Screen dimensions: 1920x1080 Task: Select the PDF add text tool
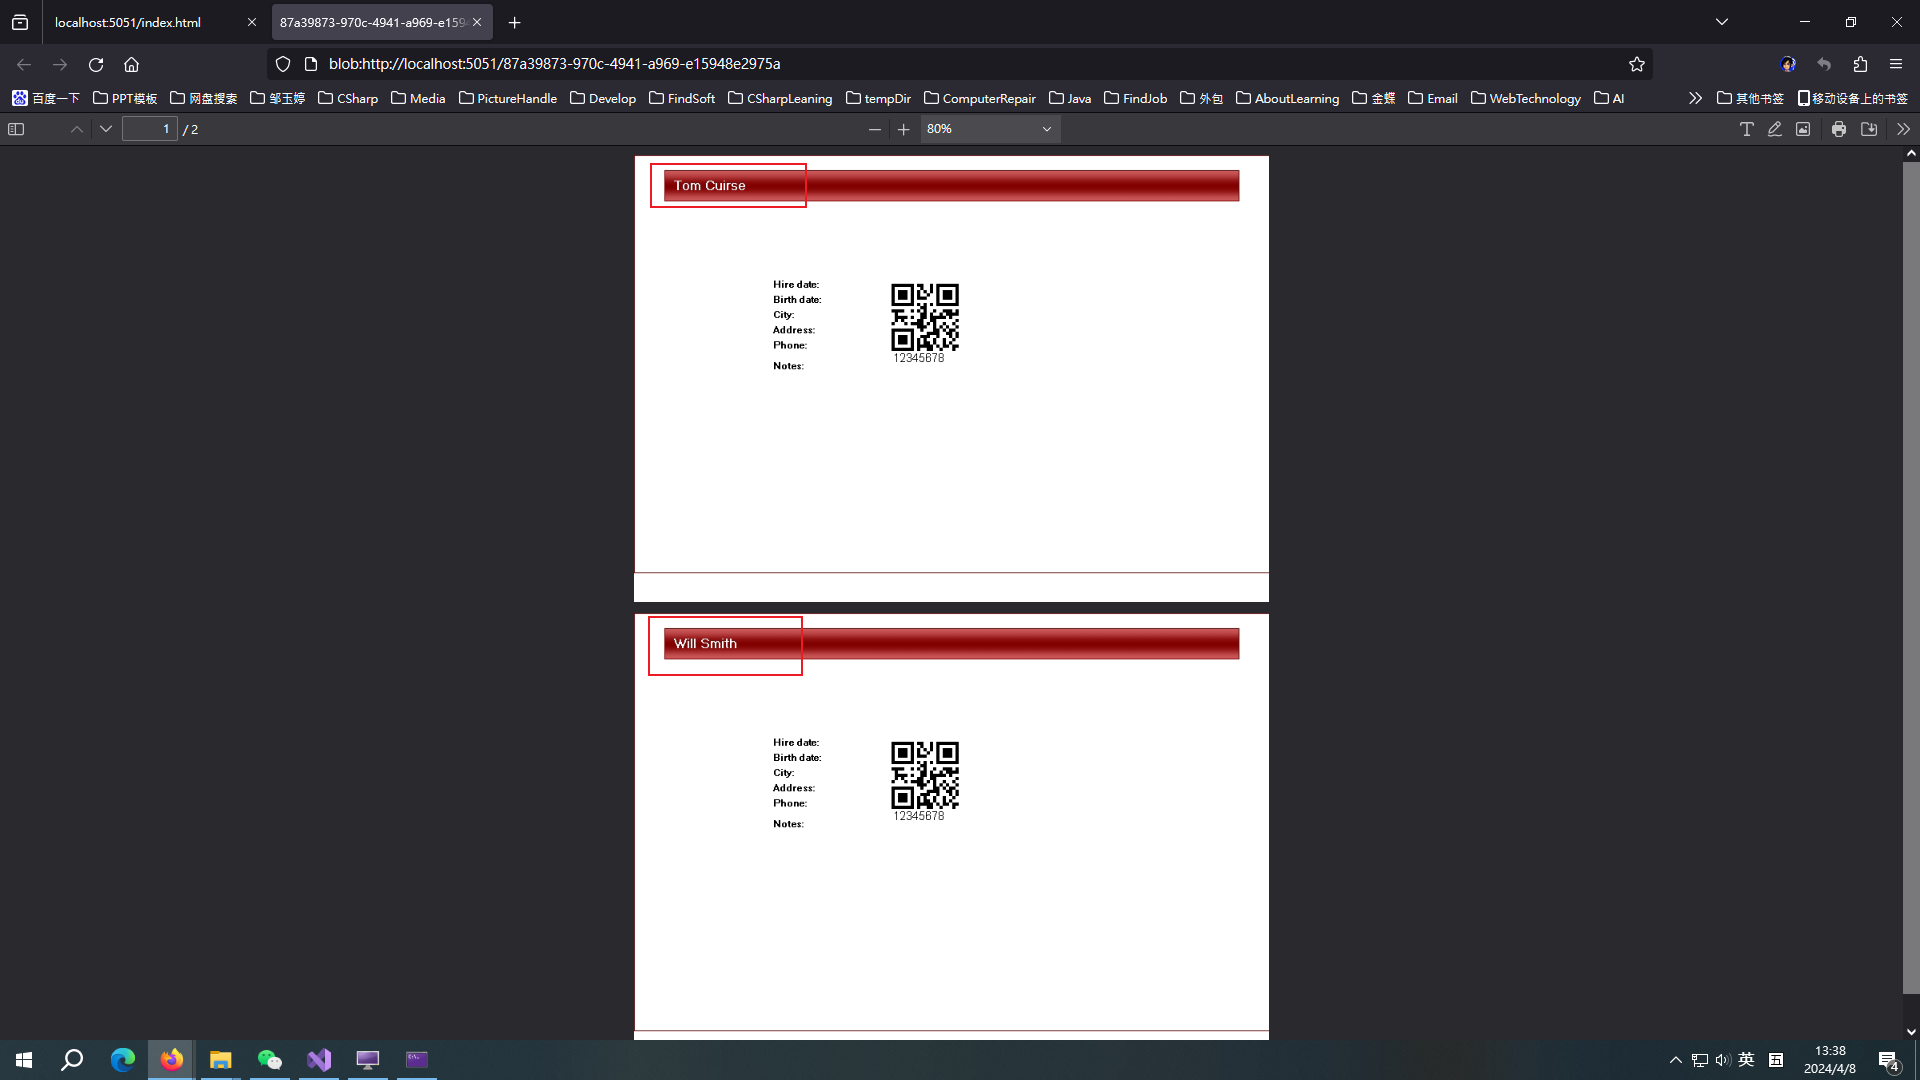pyautogui.click(x=1746, y=129)
